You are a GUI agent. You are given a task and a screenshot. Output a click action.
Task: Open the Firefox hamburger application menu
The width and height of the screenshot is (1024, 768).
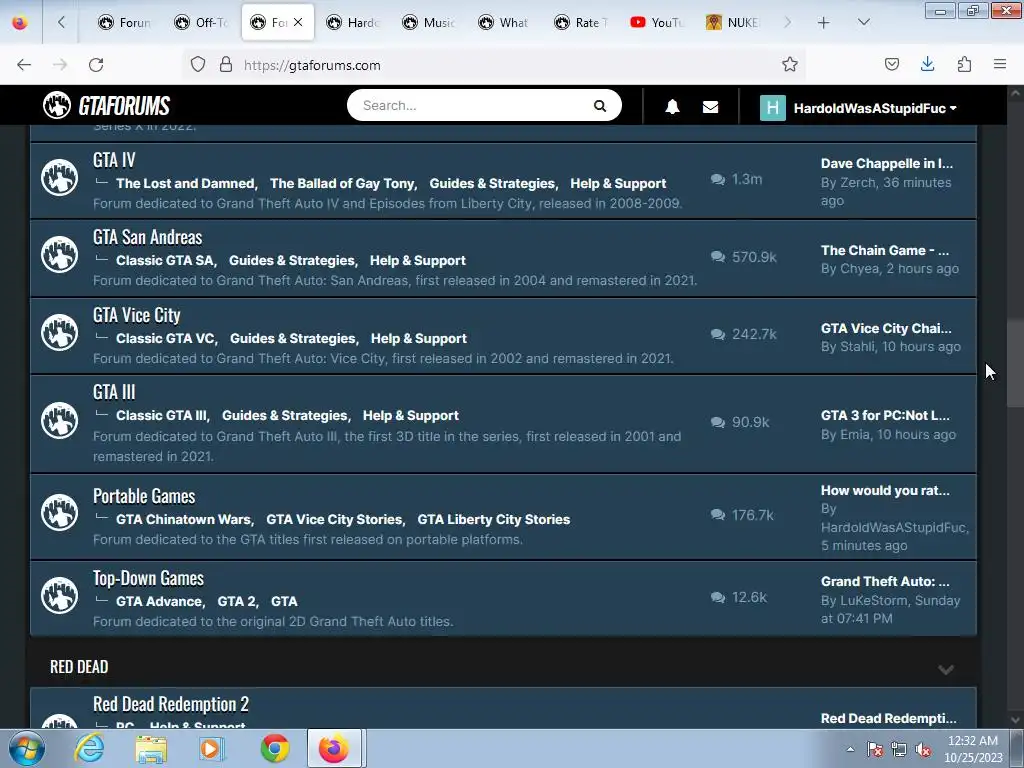(1000, 64)
